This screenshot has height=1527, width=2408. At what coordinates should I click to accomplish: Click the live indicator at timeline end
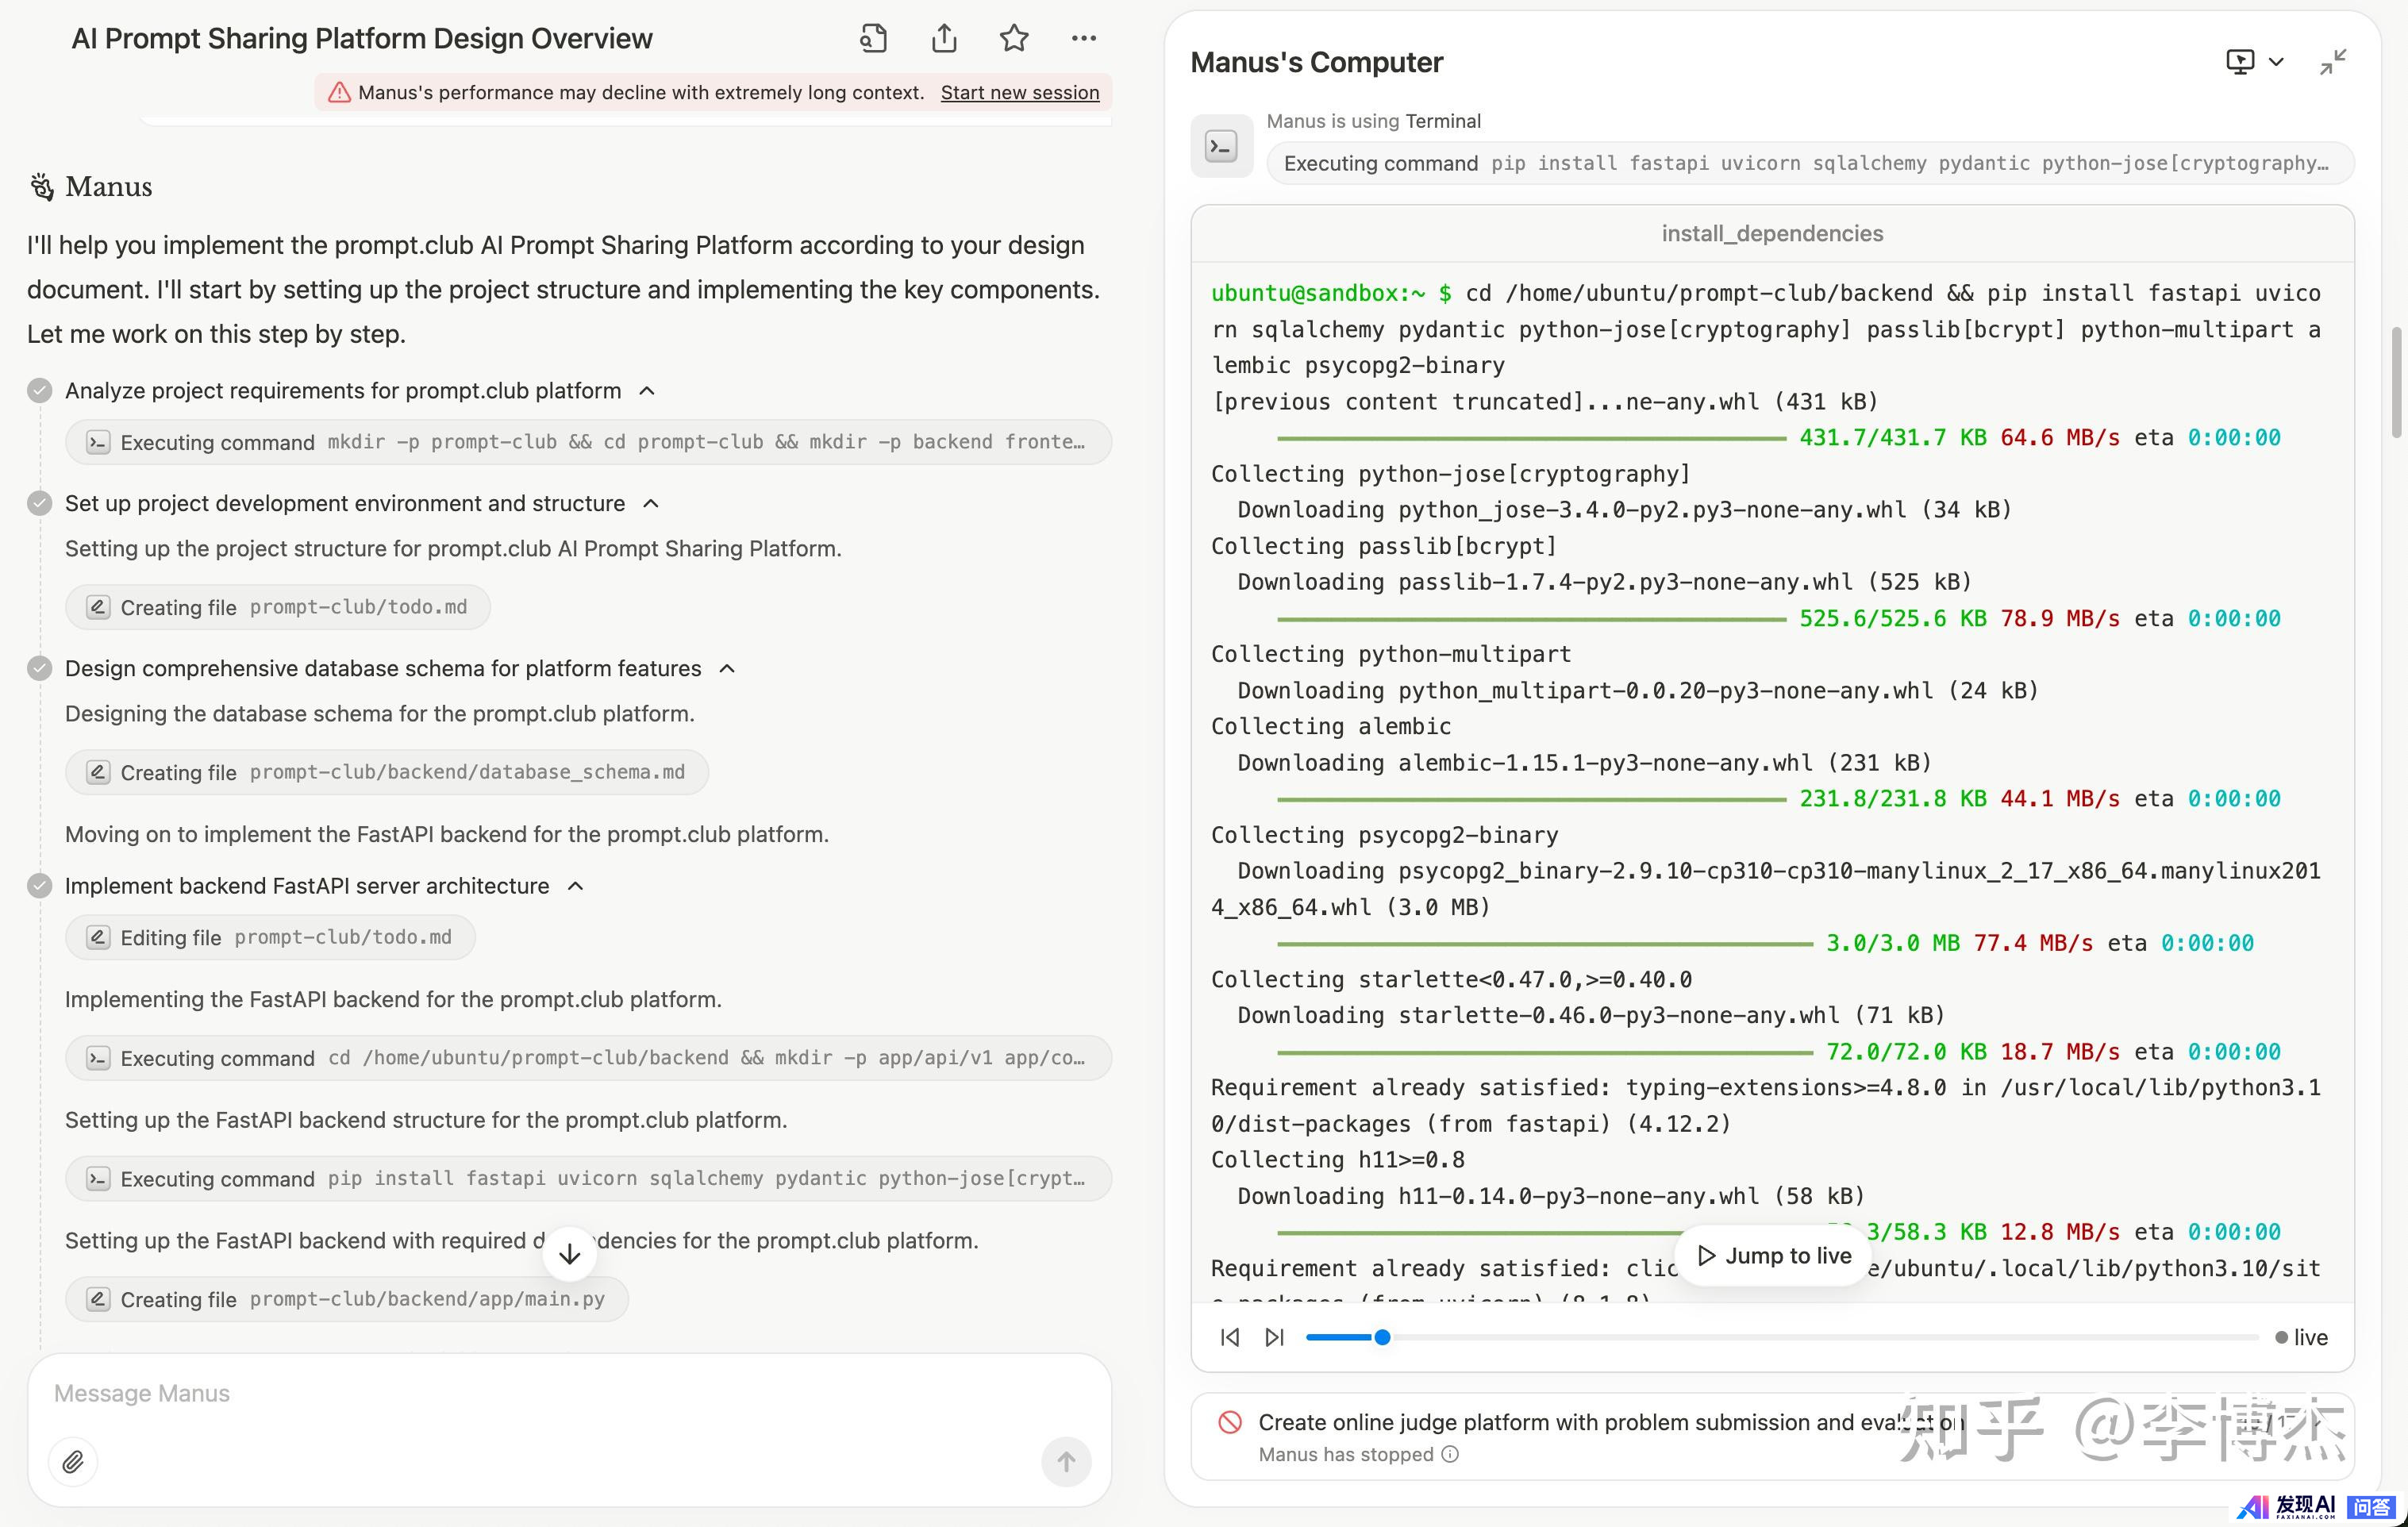[2300, 1337]
